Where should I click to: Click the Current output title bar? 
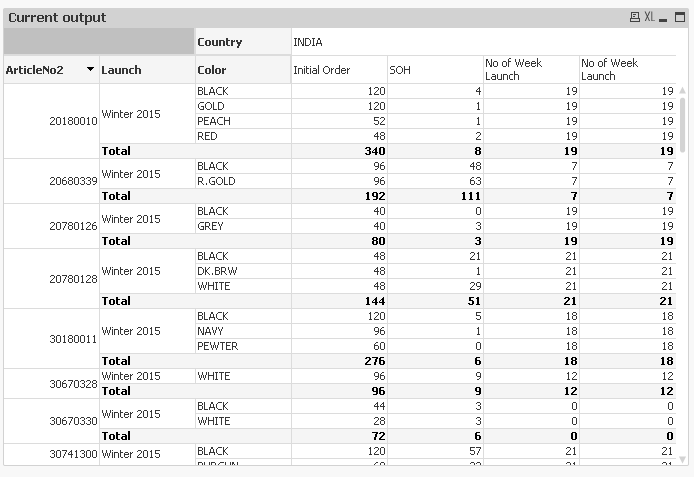300,17
